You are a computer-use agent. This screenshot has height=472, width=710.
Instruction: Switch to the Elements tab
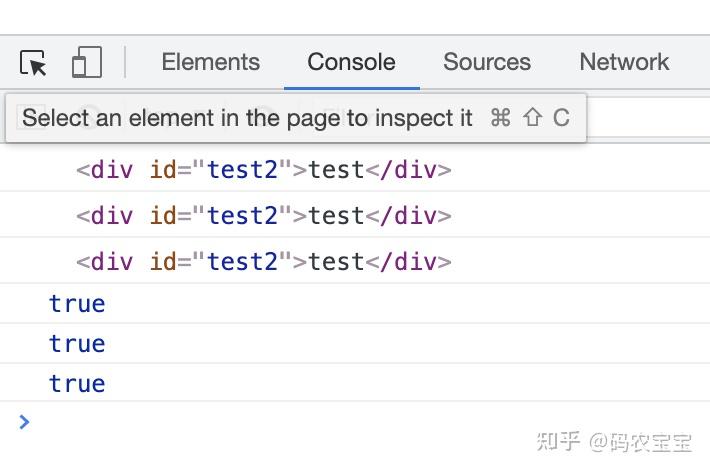(x=210, y=62)
